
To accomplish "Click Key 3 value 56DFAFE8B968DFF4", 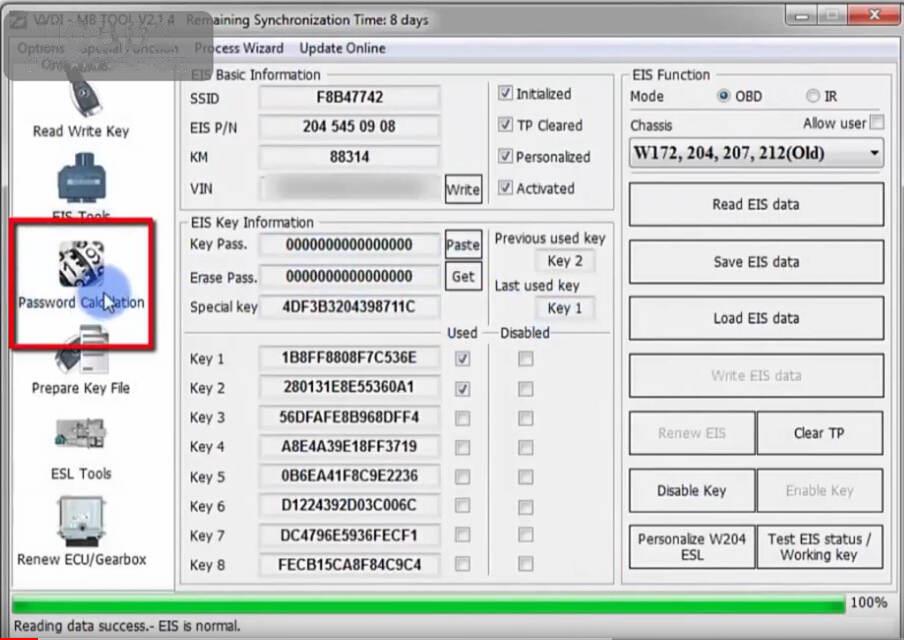I will (x=349, y=417).
